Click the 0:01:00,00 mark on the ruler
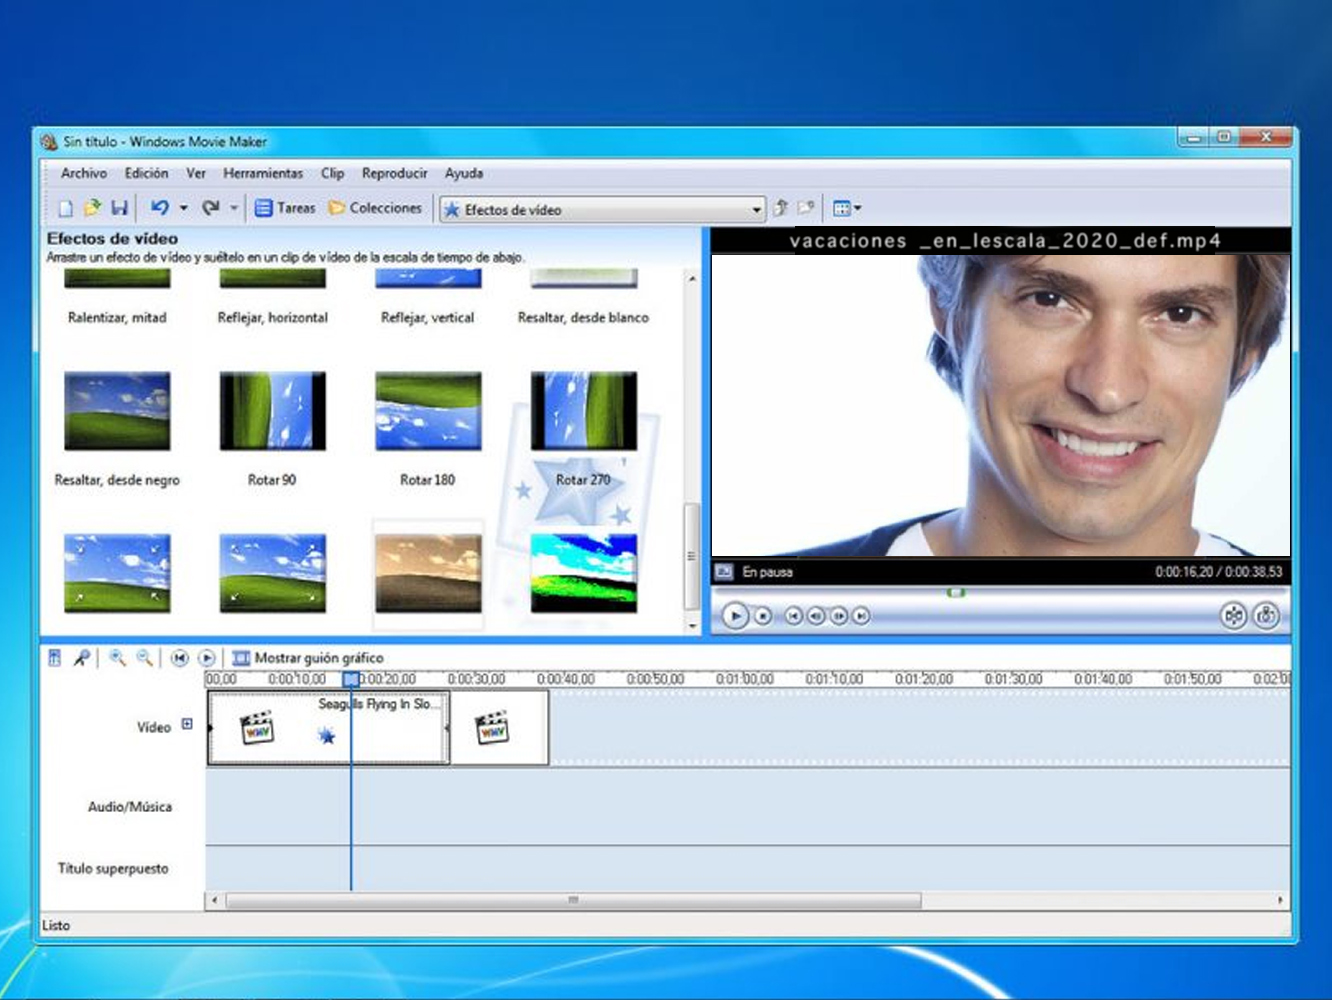 click(x=745, y=679)
